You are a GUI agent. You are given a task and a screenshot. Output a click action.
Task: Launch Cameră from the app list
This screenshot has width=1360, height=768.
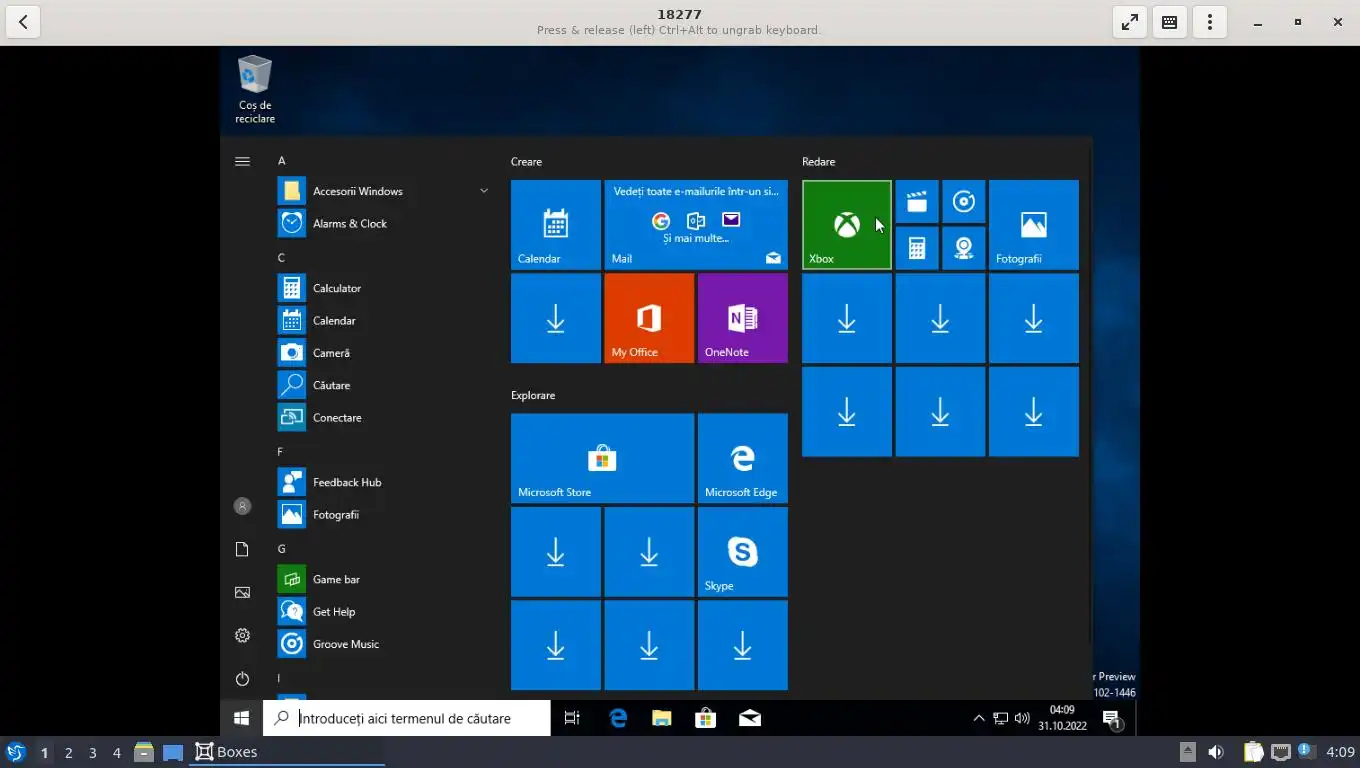[x=385, y=353]
